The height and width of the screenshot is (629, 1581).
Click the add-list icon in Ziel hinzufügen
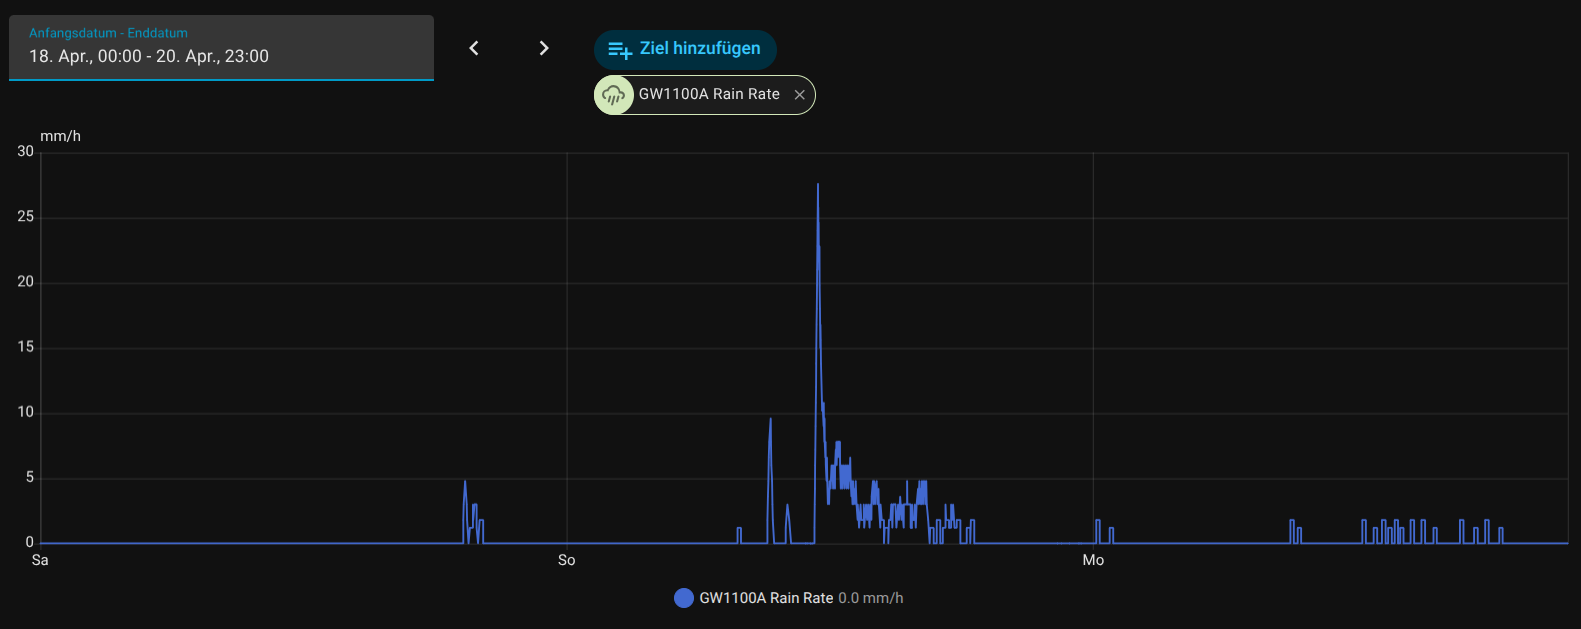(x=620, y=49)
